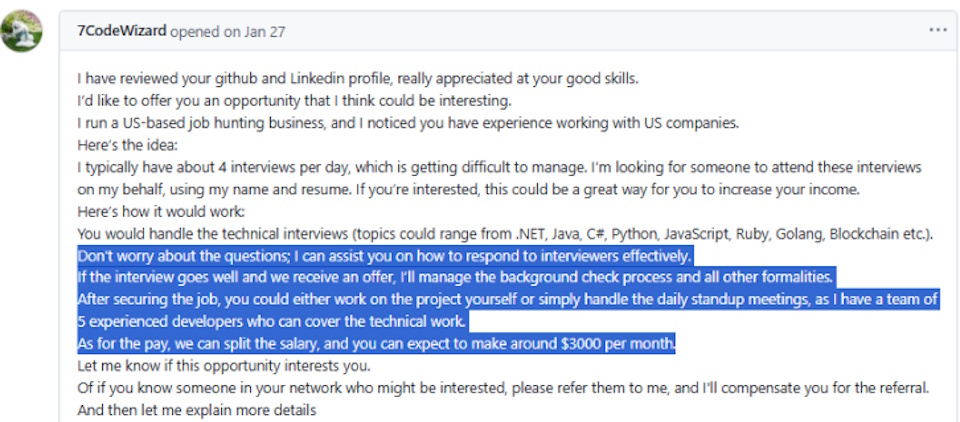
Task: Click the "opened on Jan 27" timestamp
Action: tap(228, 31)
